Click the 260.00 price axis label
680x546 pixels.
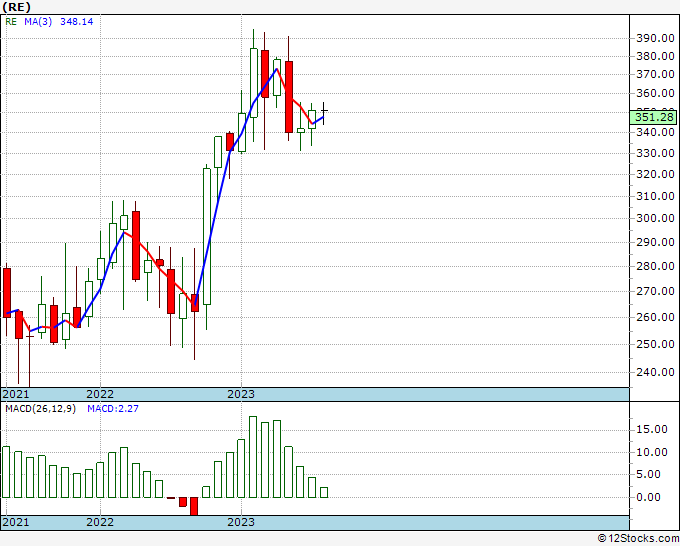(x=655, y=317)
